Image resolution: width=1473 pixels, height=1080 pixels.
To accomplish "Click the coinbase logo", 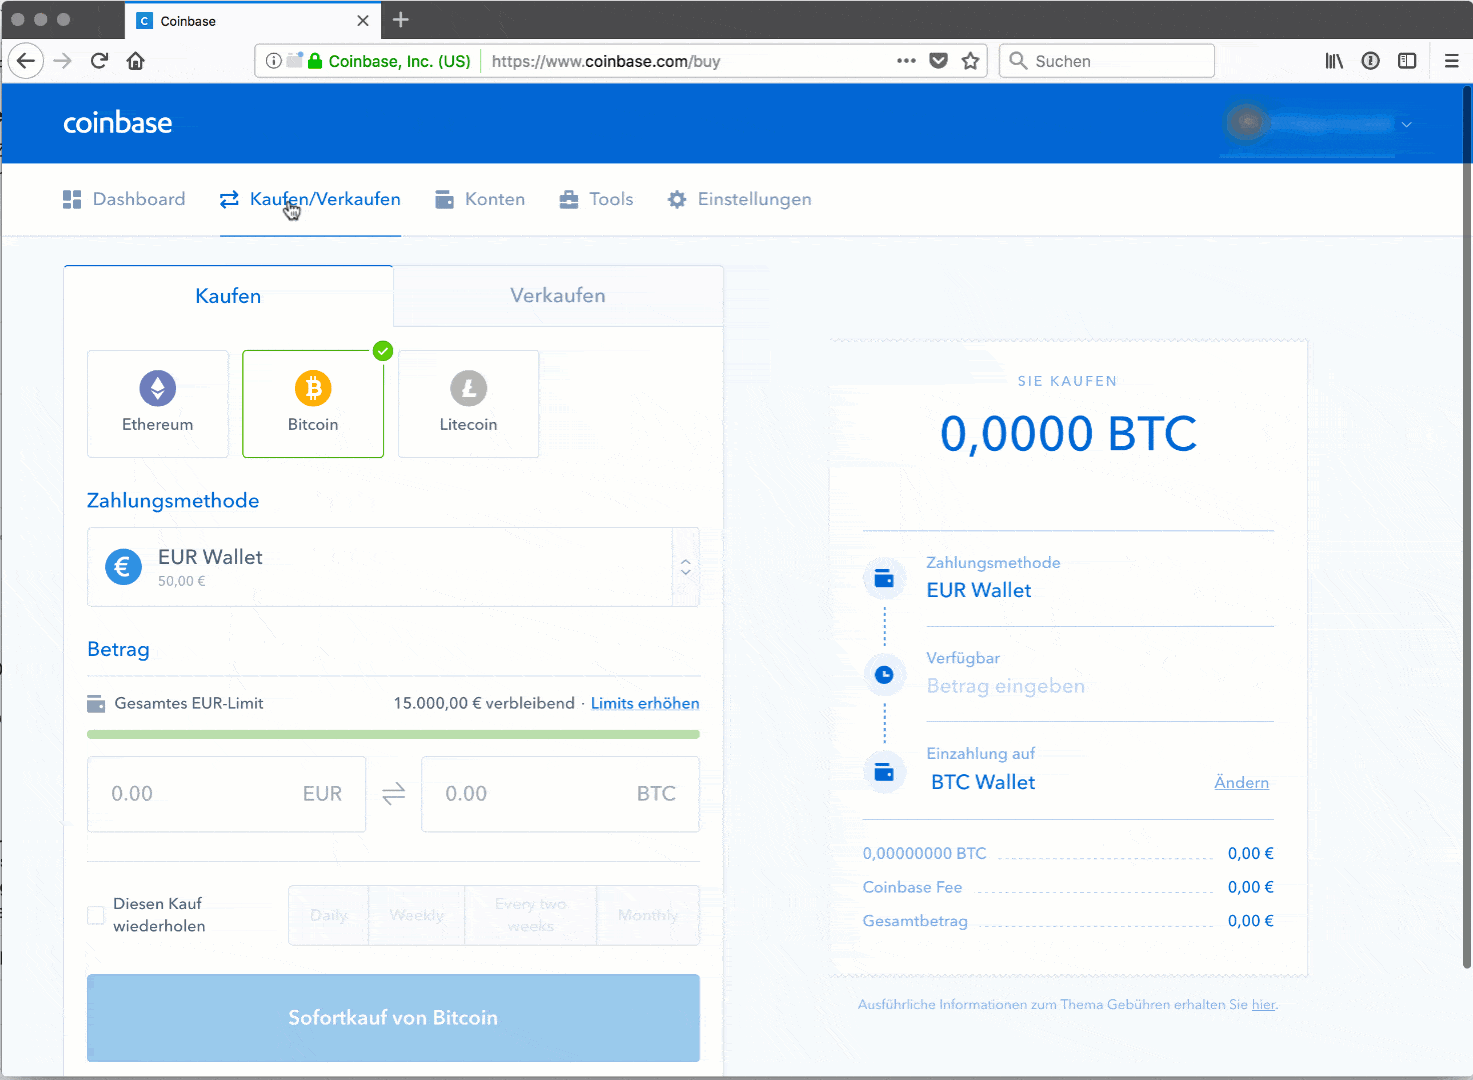I will (118, 123).
